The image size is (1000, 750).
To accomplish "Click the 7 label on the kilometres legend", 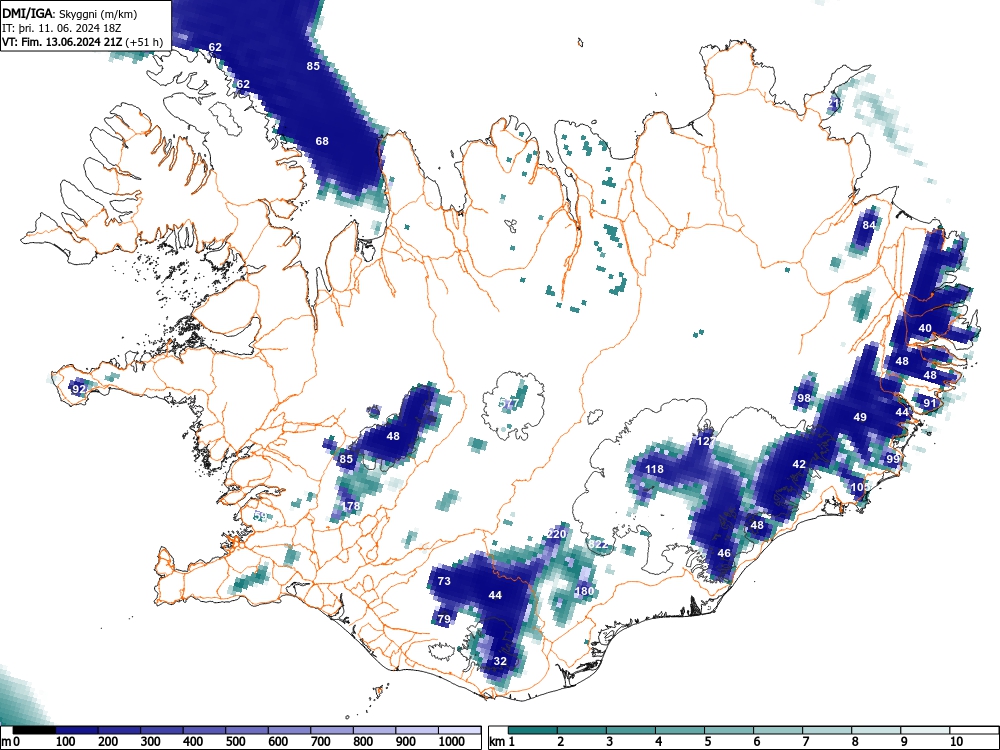I will [x=806, y=742].
